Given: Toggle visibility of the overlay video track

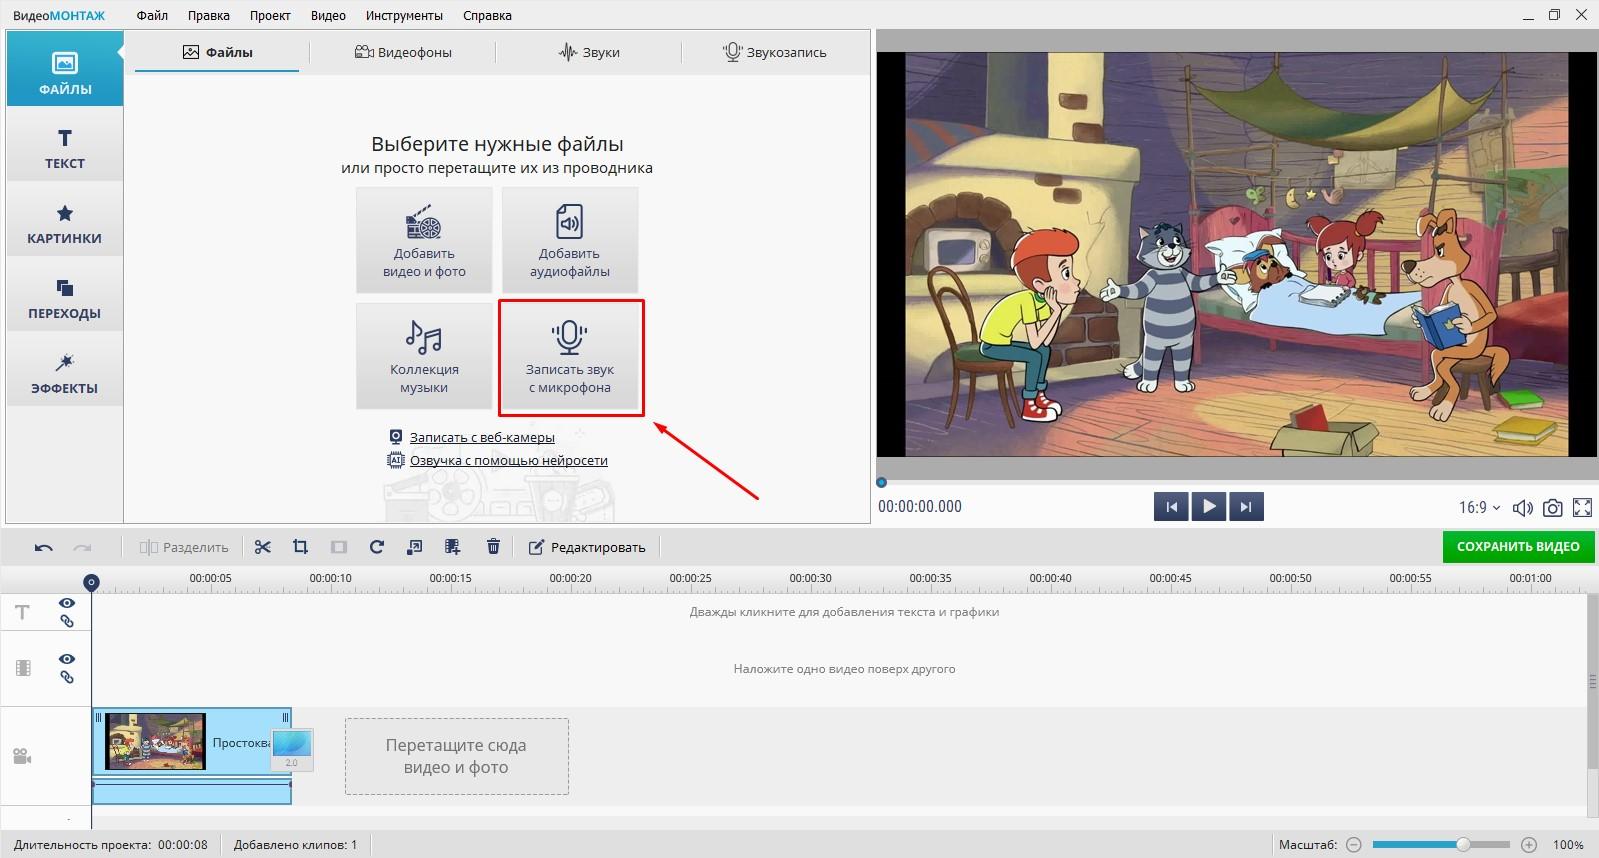Looking at the screenshot, I should pos(67,659).
